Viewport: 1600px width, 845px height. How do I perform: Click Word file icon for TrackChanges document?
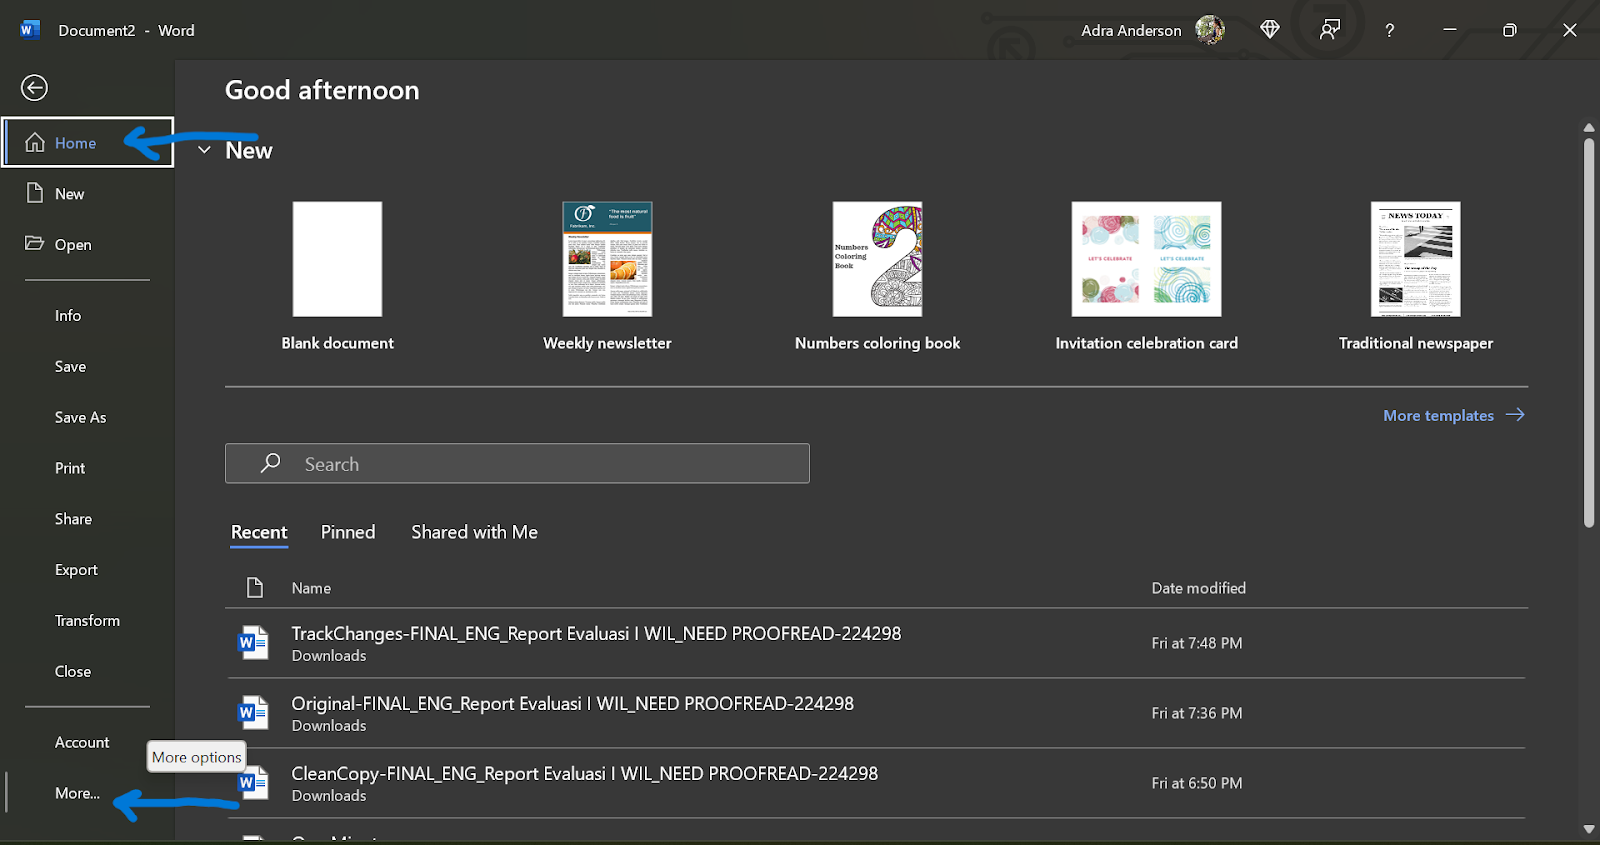tap(253, 643)
